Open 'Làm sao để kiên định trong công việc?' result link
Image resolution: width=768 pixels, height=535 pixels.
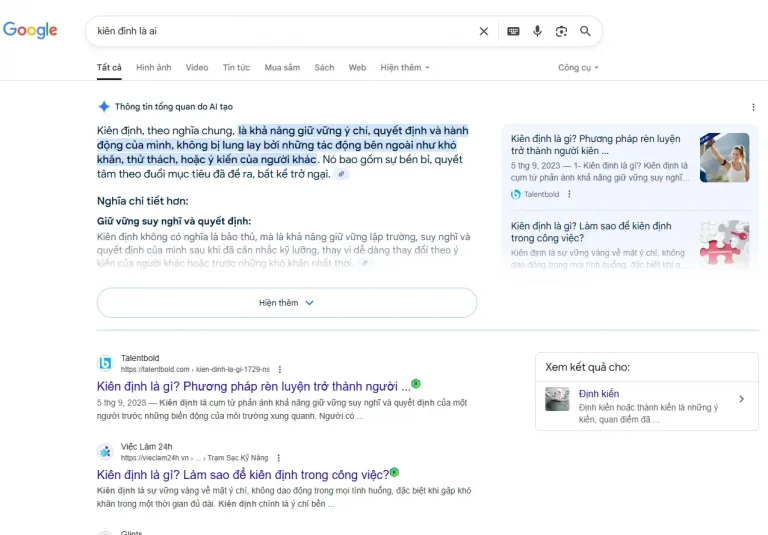point(243,475)
